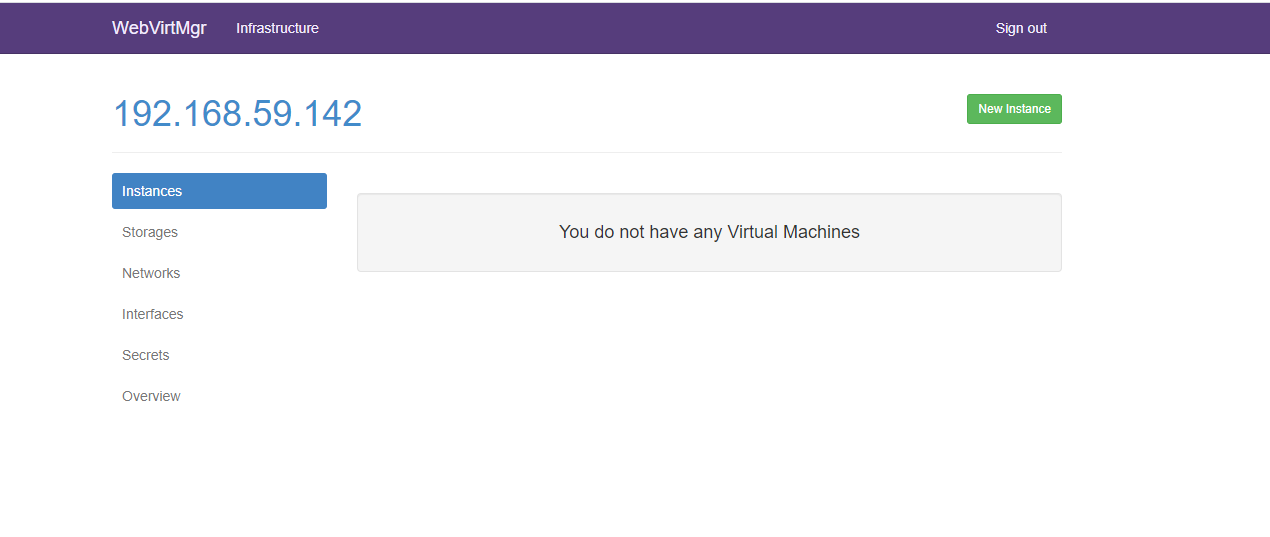Click the 'You do not have any Virtual Machines' panel
Screen dimensions: 1270x537
(x=709, y=232)
